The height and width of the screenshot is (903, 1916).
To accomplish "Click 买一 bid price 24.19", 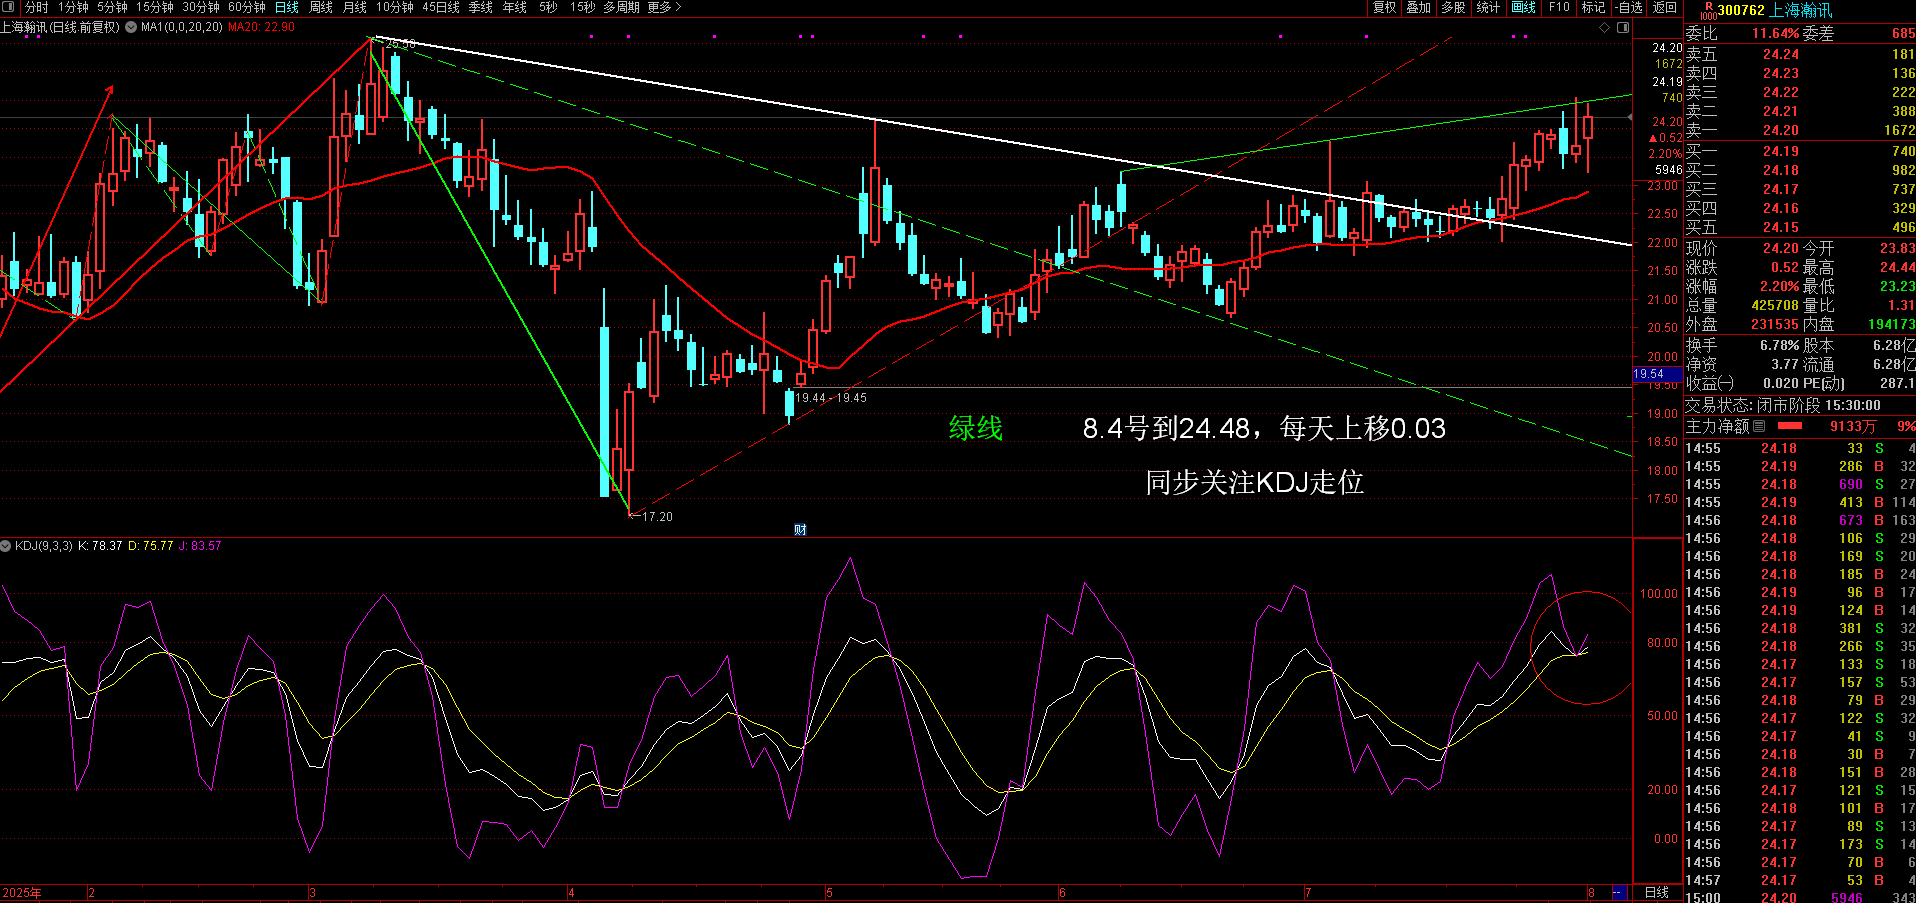I will tap(1781, 151).
